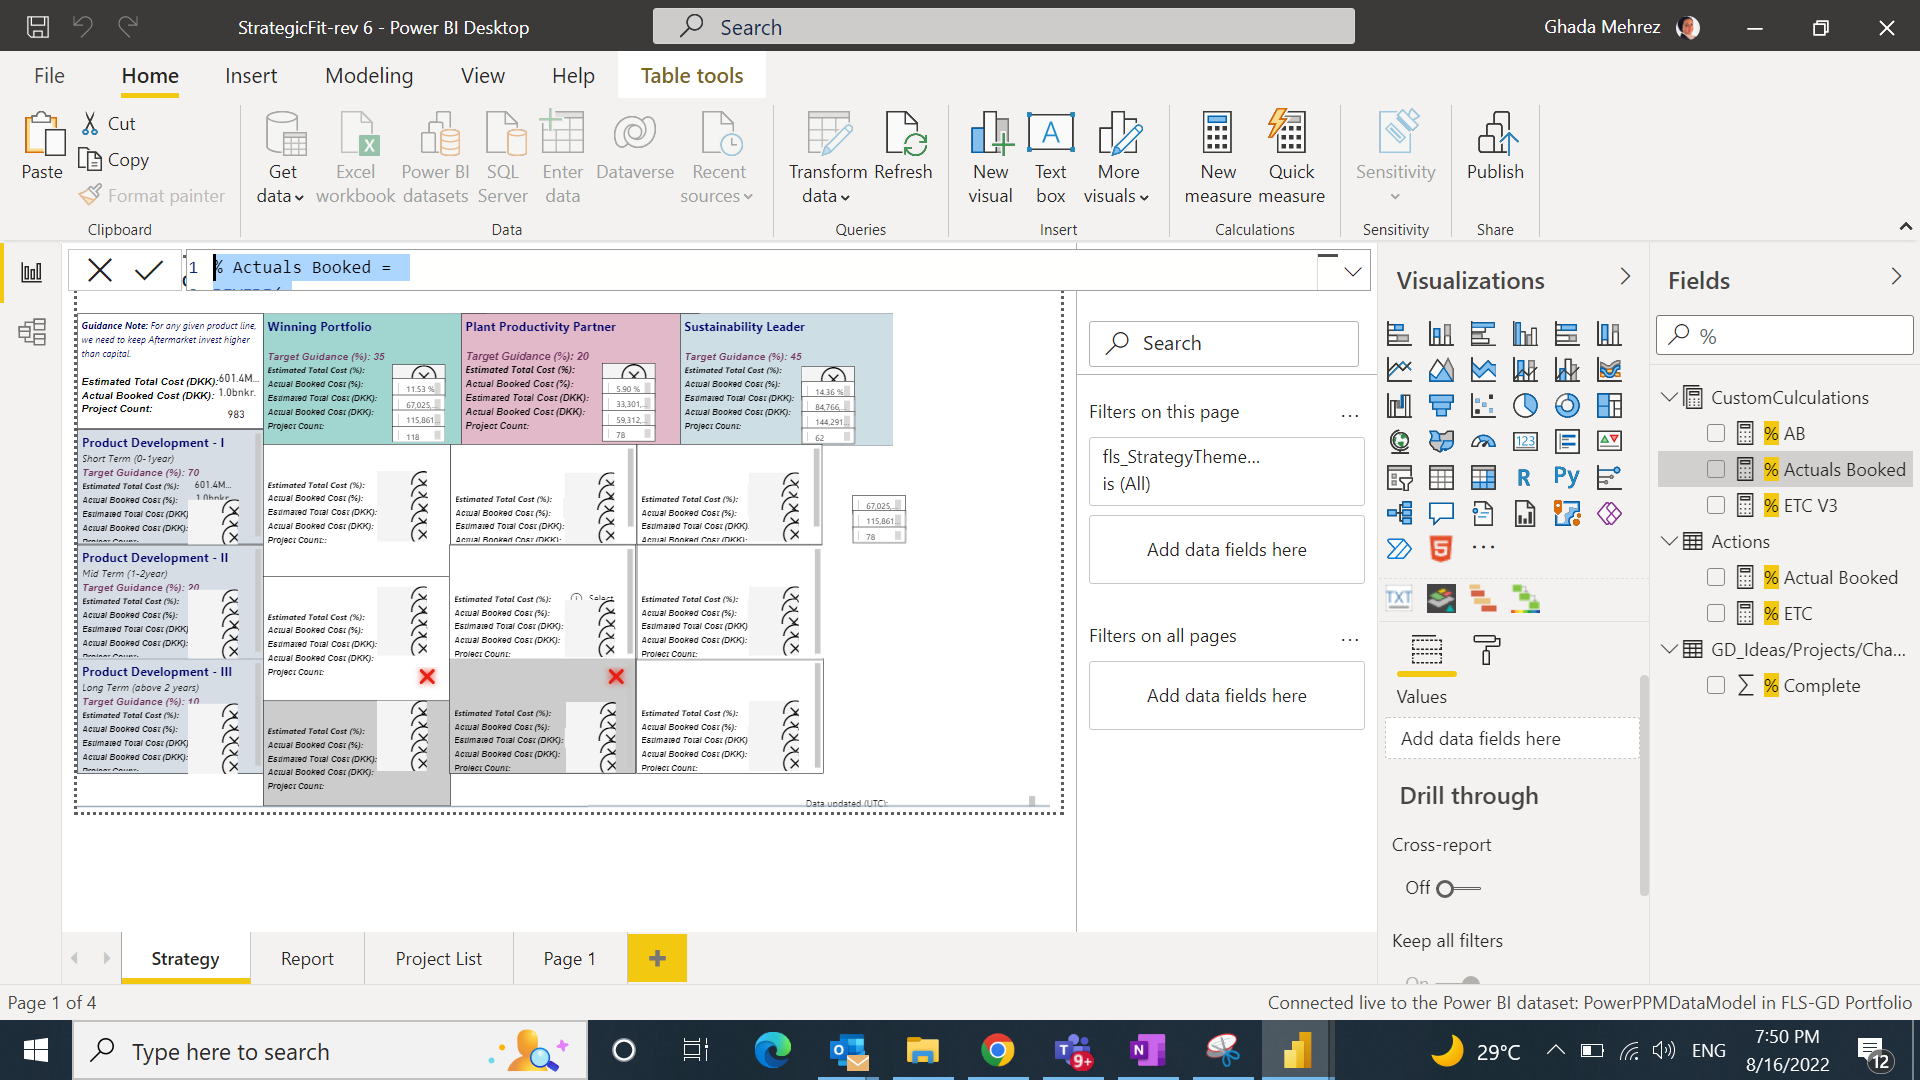
Task: Collapse the Fields pane
Action: point(1896,277)
